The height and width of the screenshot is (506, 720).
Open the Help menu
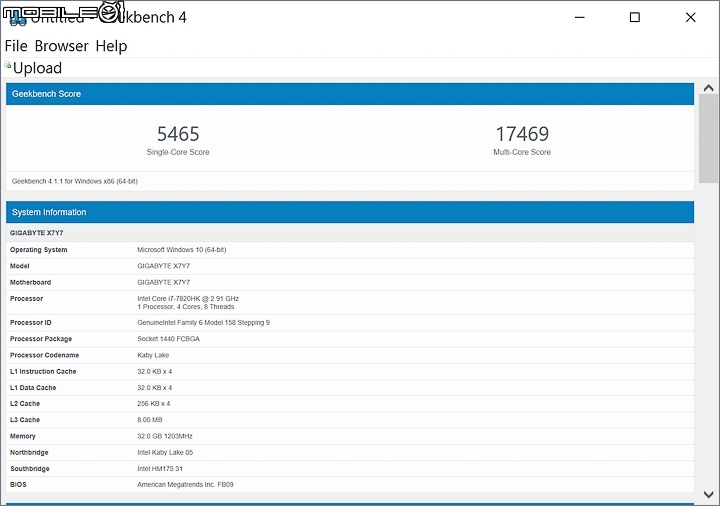tap(111, 46)
